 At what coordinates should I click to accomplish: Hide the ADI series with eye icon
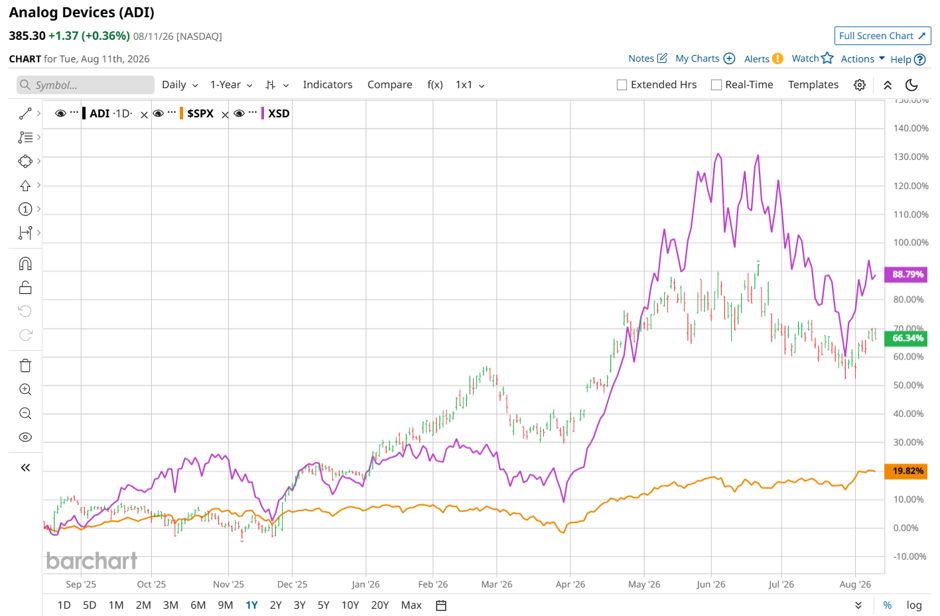click(x=60, y=113)
